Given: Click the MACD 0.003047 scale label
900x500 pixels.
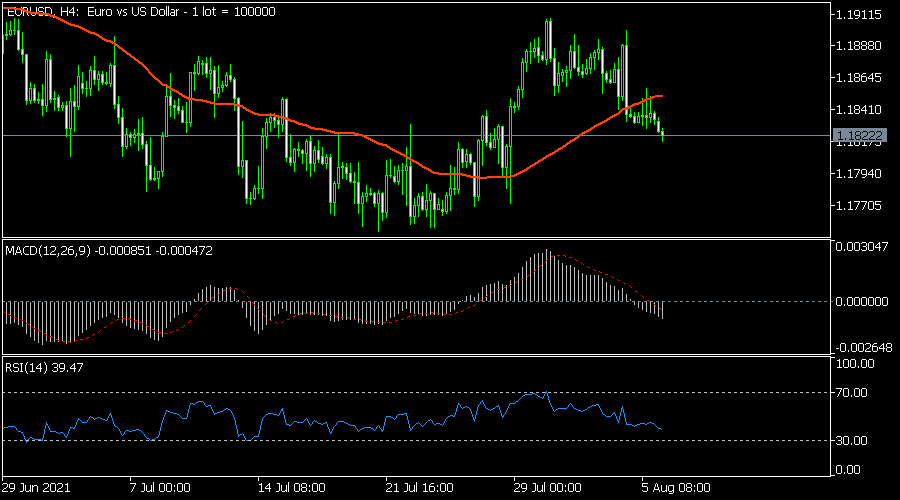Looking at the screenshot, I should pos(862,246).
